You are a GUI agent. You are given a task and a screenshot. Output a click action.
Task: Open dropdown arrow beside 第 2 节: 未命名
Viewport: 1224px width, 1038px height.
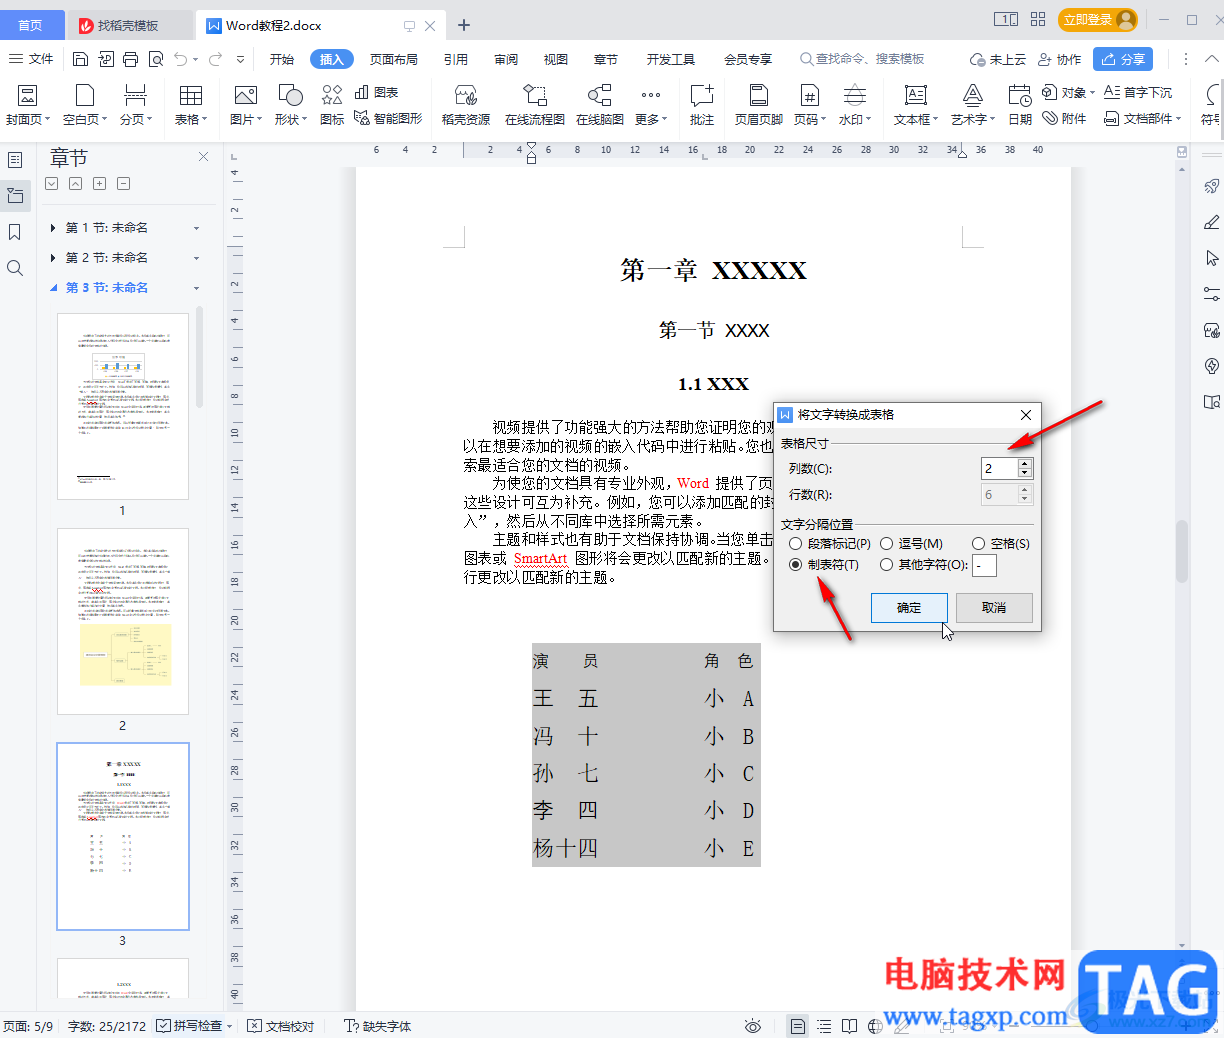[196, 258]
